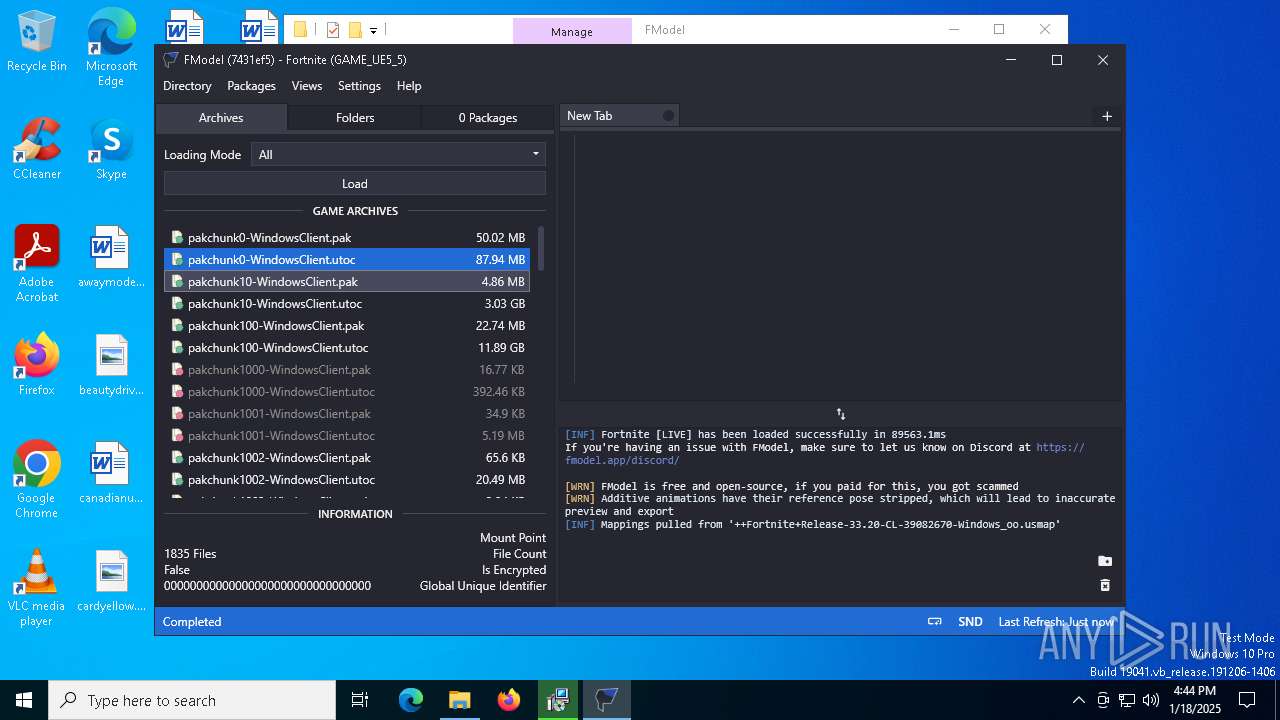1280x720 pixels.
Task: Select pakchunk1002-WindowsClient.pak archive
Action: coord(346,458)
